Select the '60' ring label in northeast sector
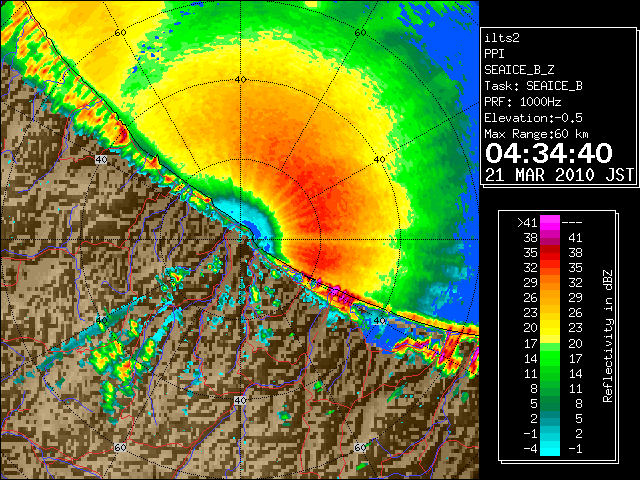The width and height of the screenshot is (640, 480). pyautogui.click(x=360, y=32)
